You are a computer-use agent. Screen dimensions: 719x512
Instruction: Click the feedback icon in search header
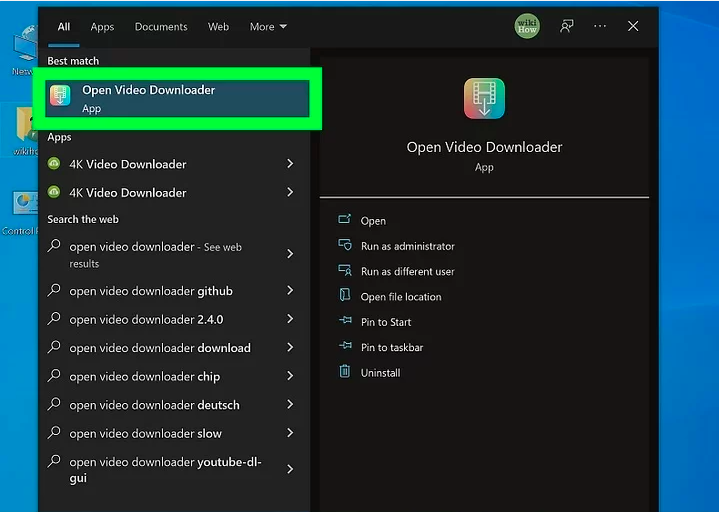[x=566, y=26]
